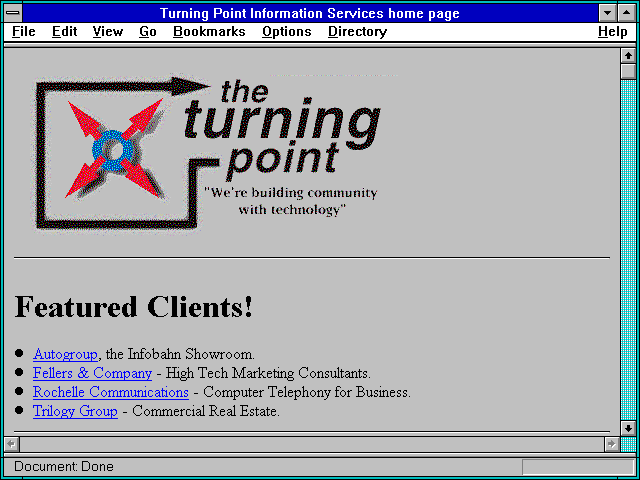Open the View menu
The height and width of the screenshot is (480, 640).
[107, 31]
